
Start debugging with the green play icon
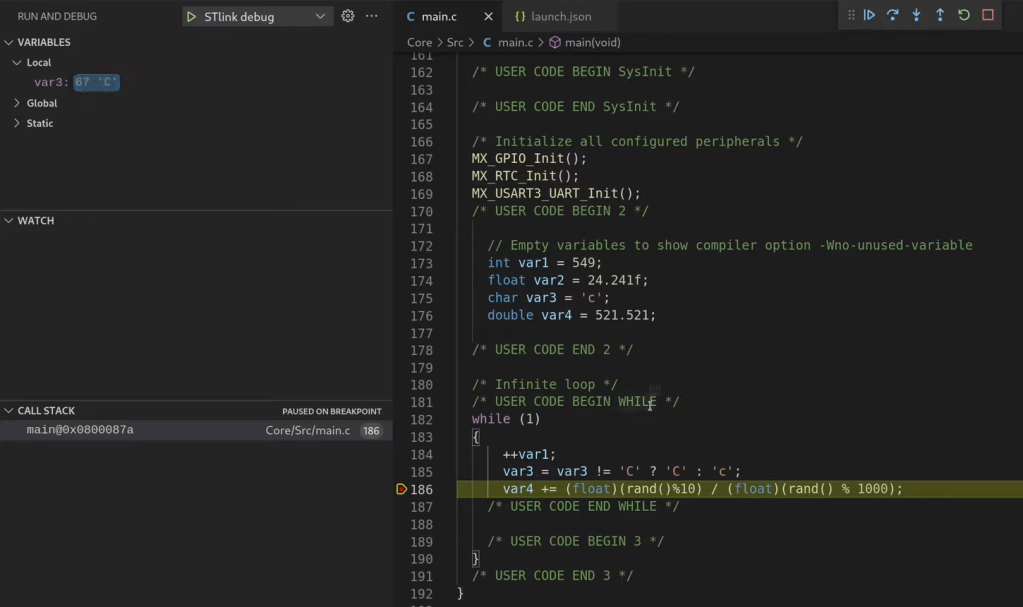[192, 16]
